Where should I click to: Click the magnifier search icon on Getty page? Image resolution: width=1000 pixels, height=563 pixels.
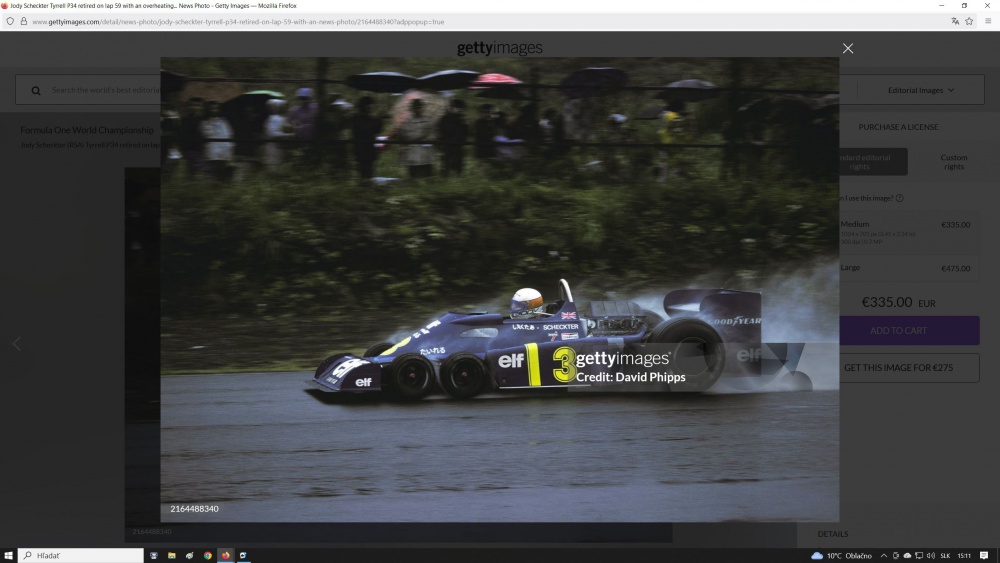pyautogui.click(x=36, y=91)
